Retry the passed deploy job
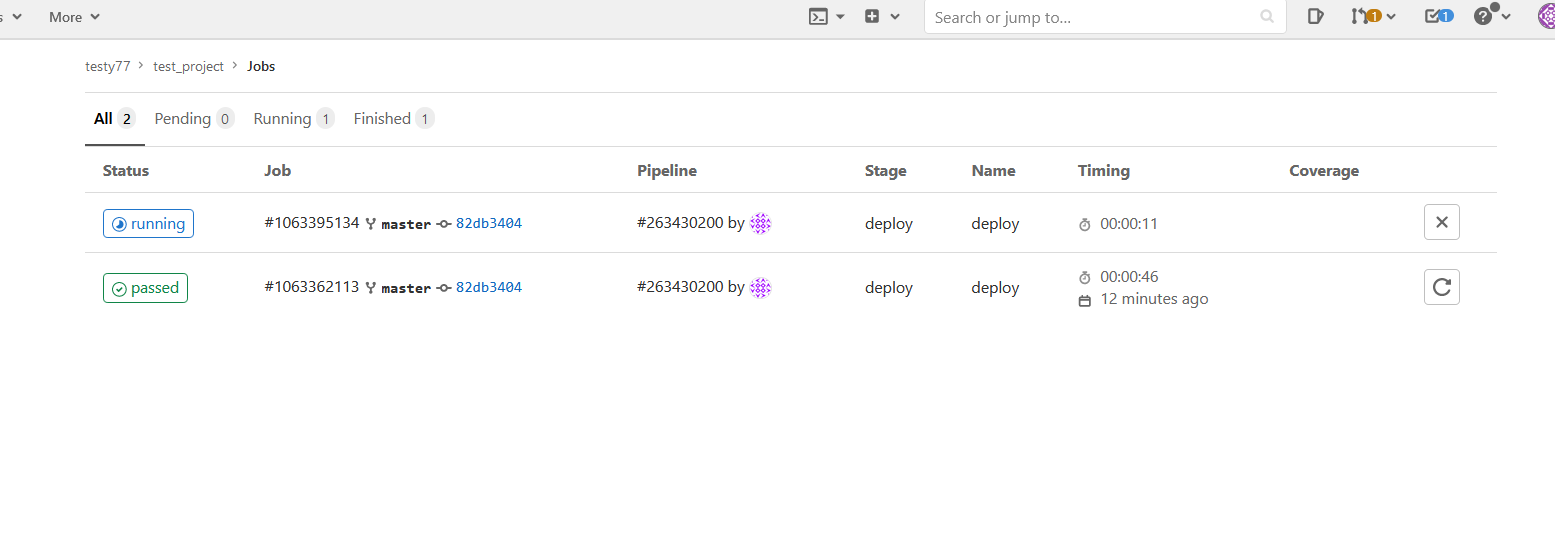Screen dimensions: 1555x543 (1441, 287)
